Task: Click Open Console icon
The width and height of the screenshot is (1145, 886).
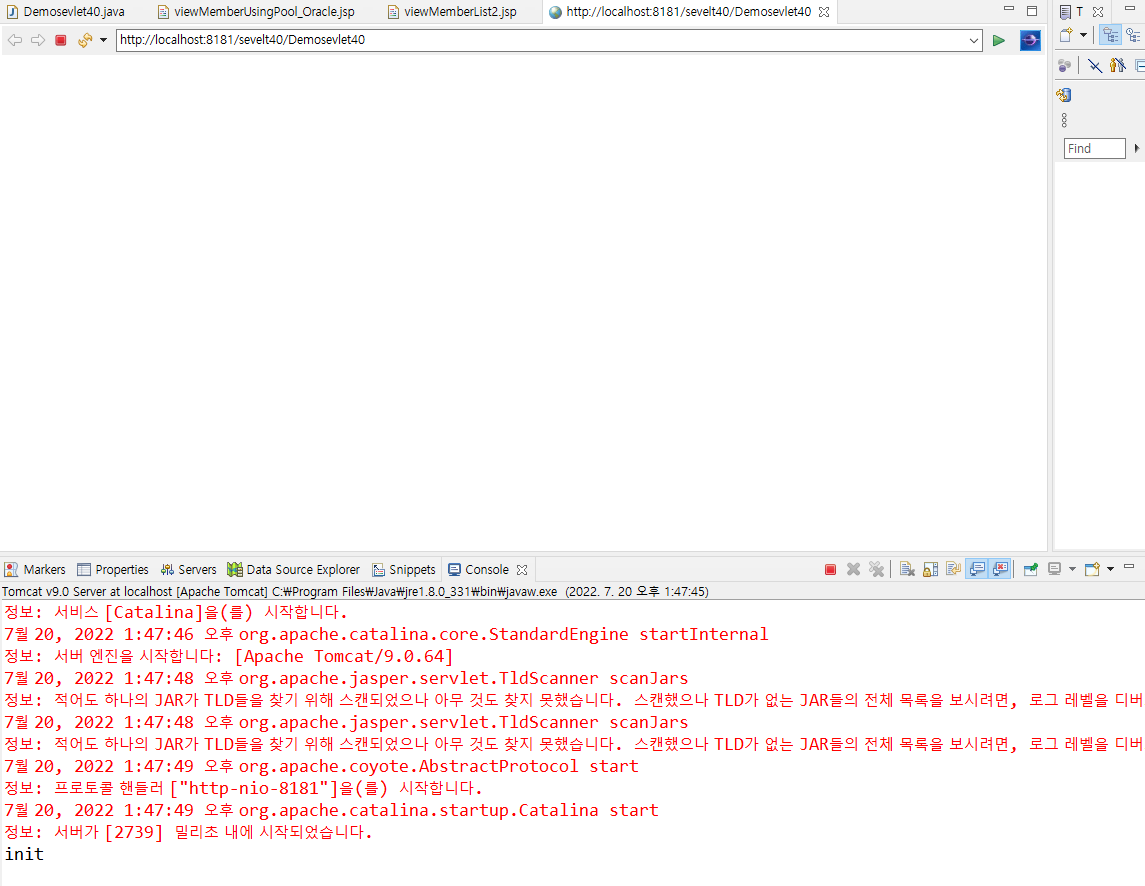Action: tap(1092, 570)
